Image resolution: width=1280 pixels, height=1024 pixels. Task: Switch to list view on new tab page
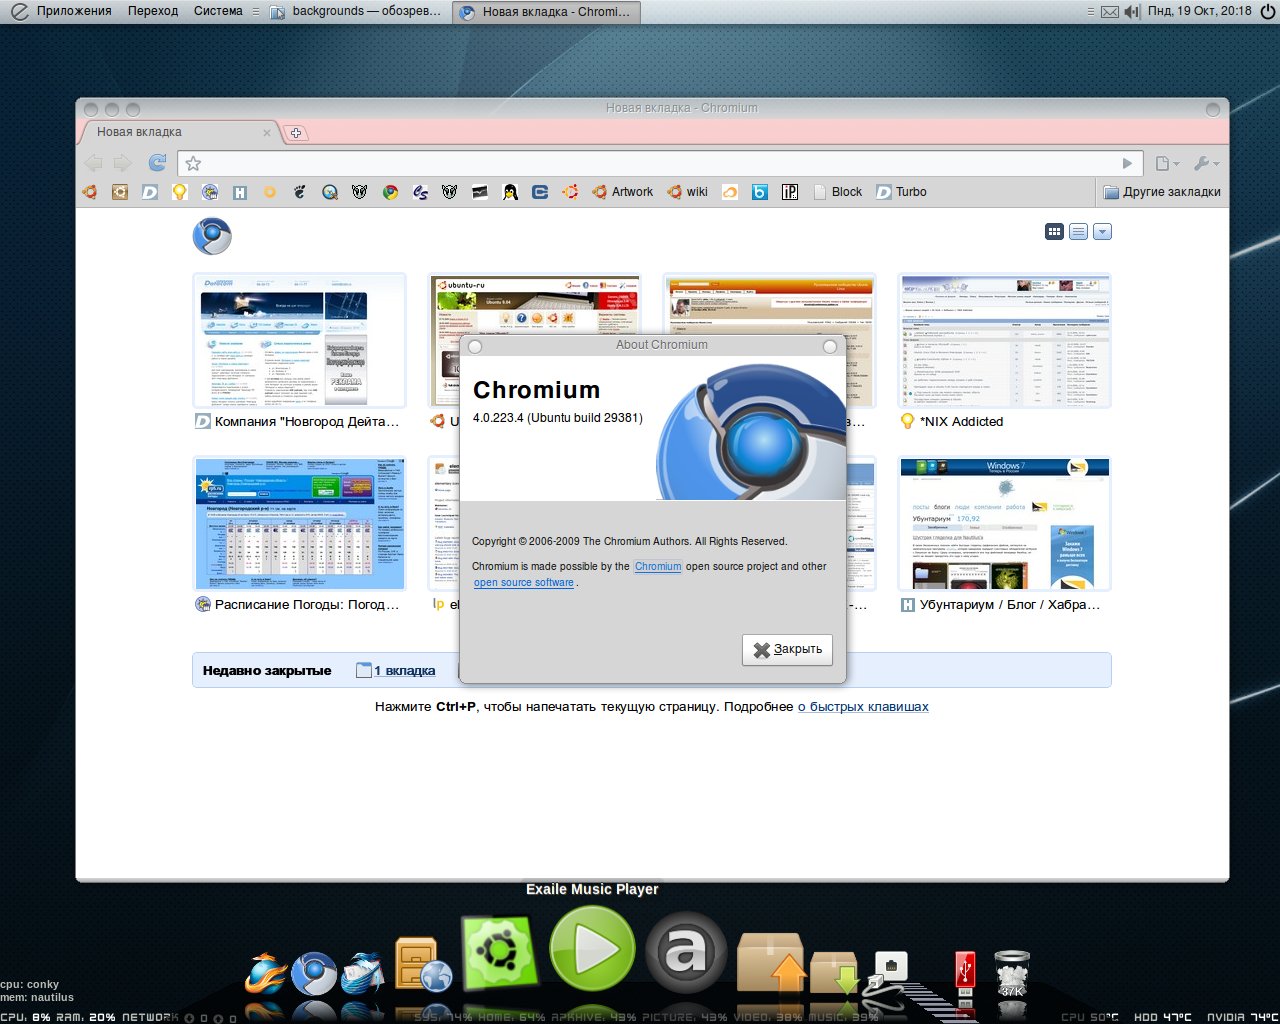(x=1078, y=232)
